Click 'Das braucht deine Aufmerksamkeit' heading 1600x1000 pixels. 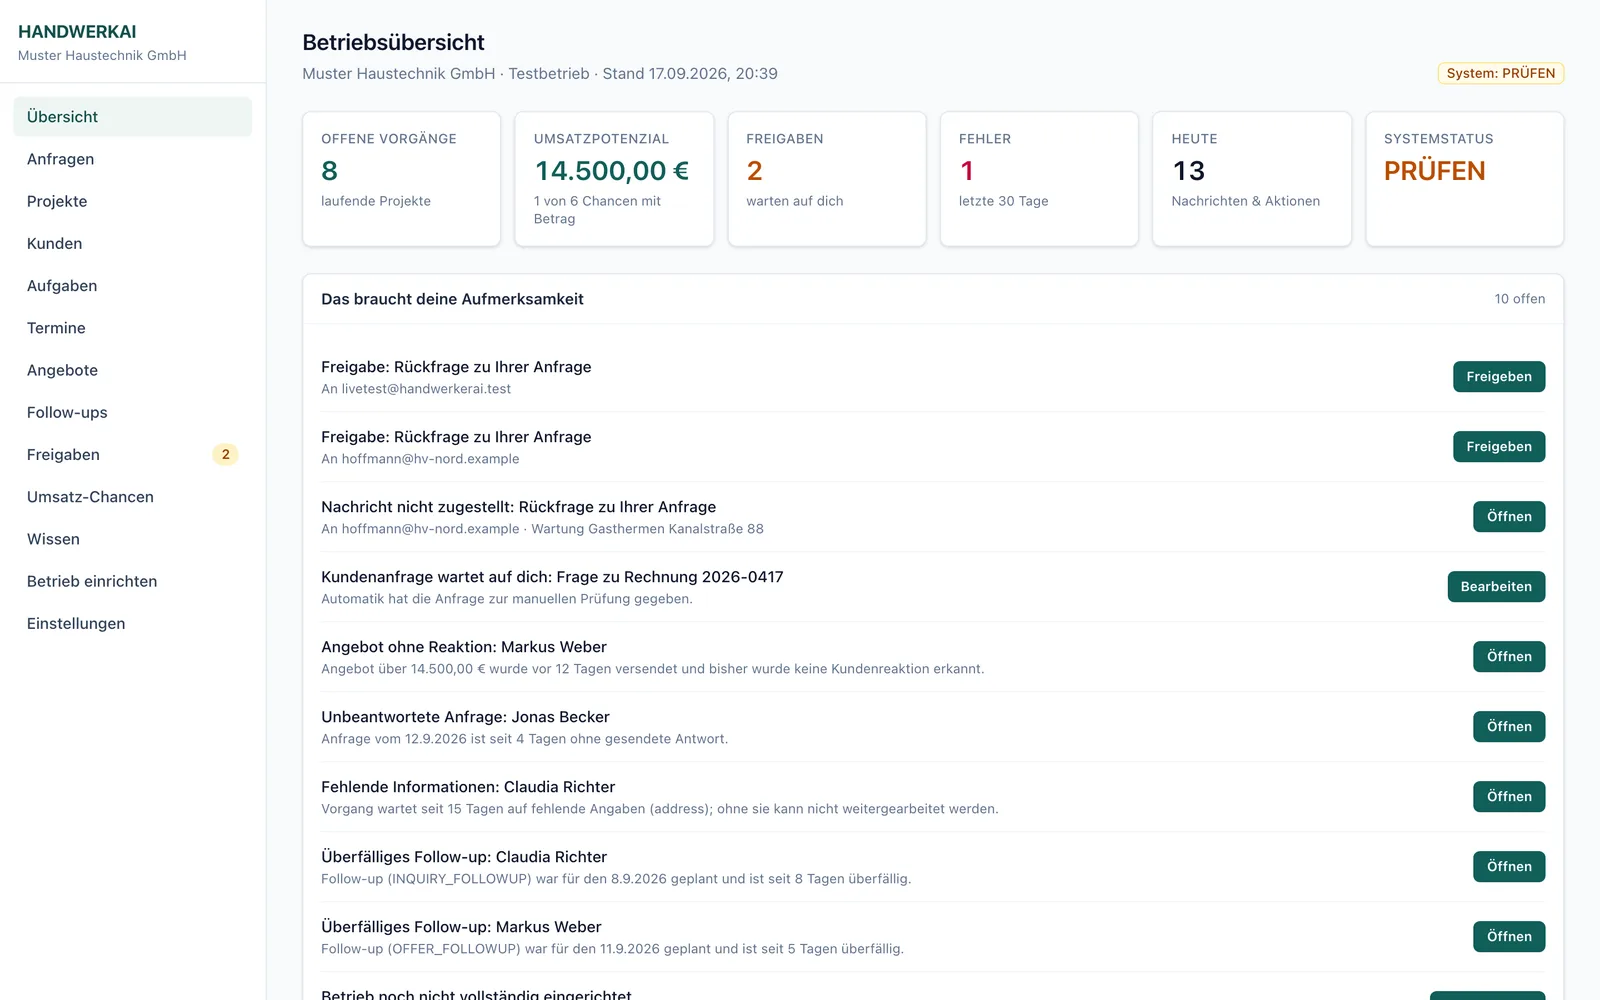[x=452, y=299]
